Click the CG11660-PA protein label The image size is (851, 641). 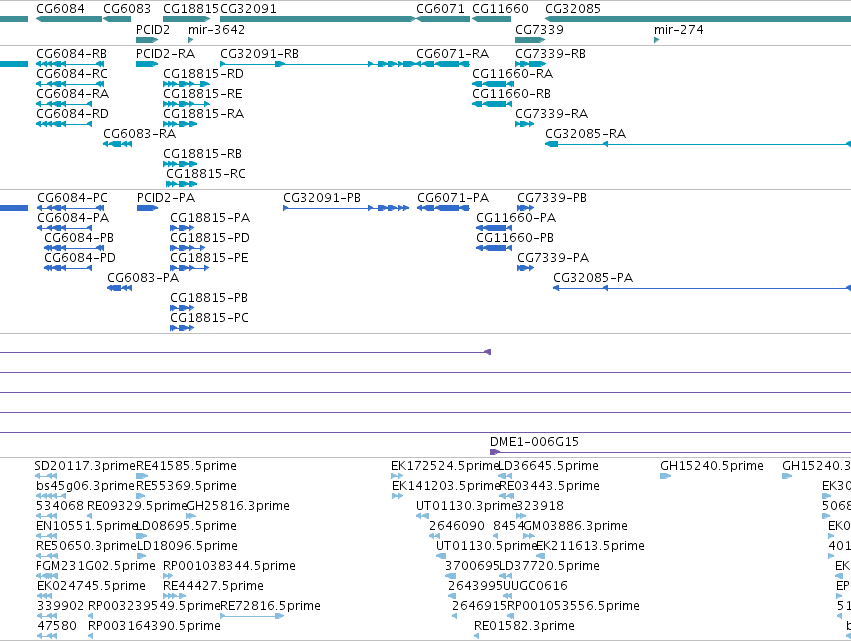[516, 218]
